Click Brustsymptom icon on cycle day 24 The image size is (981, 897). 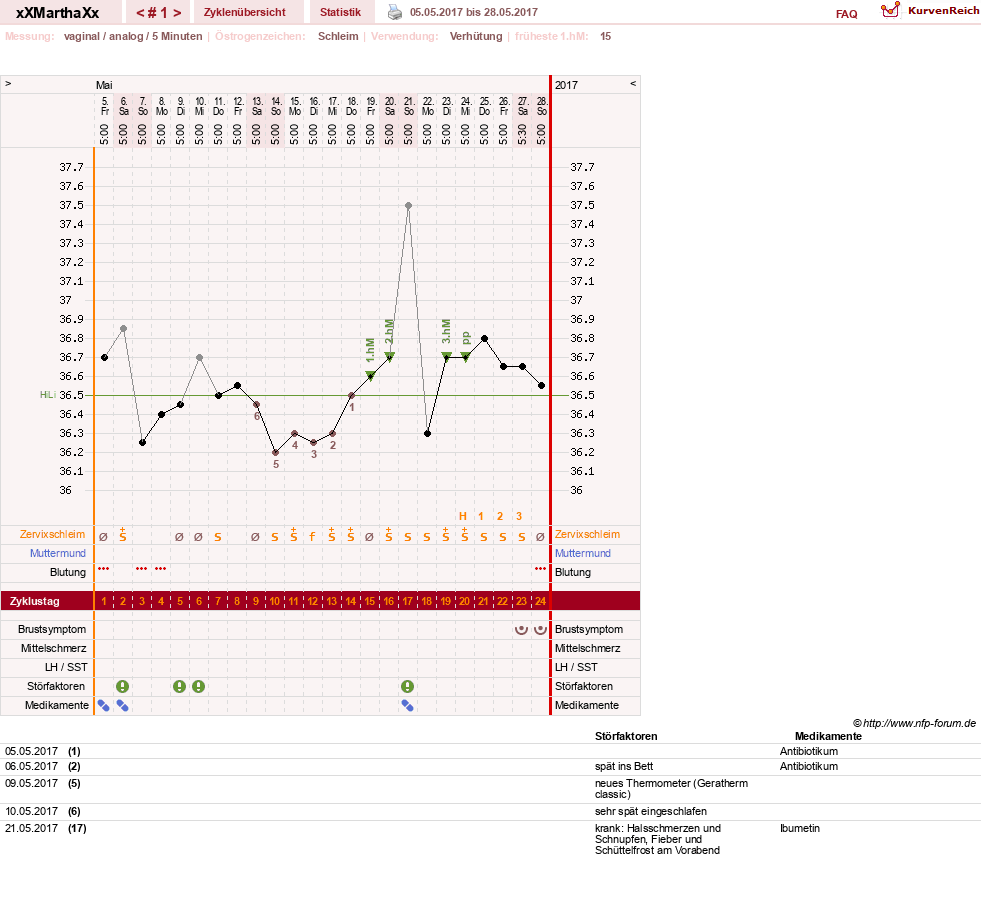(541, 629)
